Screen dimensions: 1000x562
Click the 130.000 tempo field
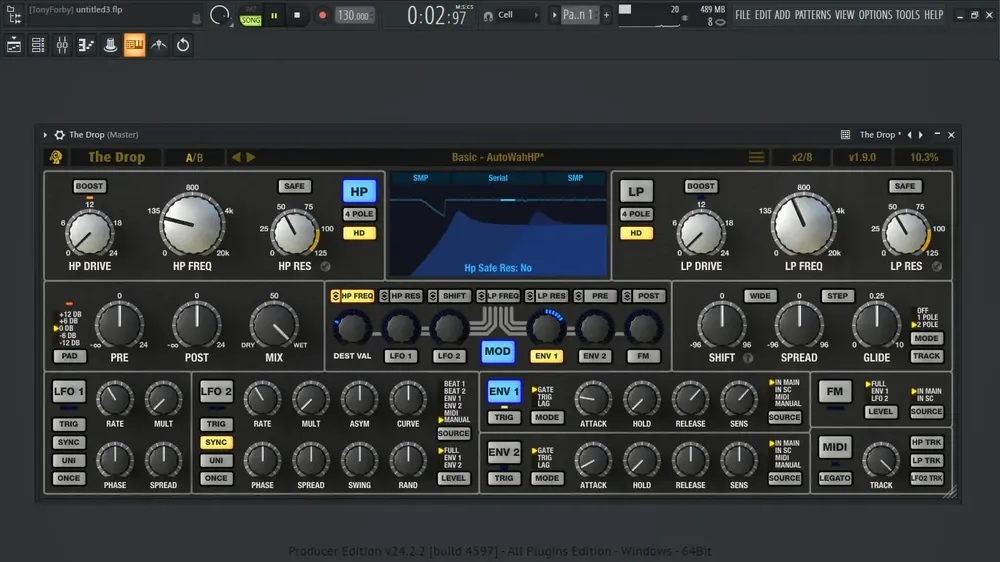[x=354, y=15]
